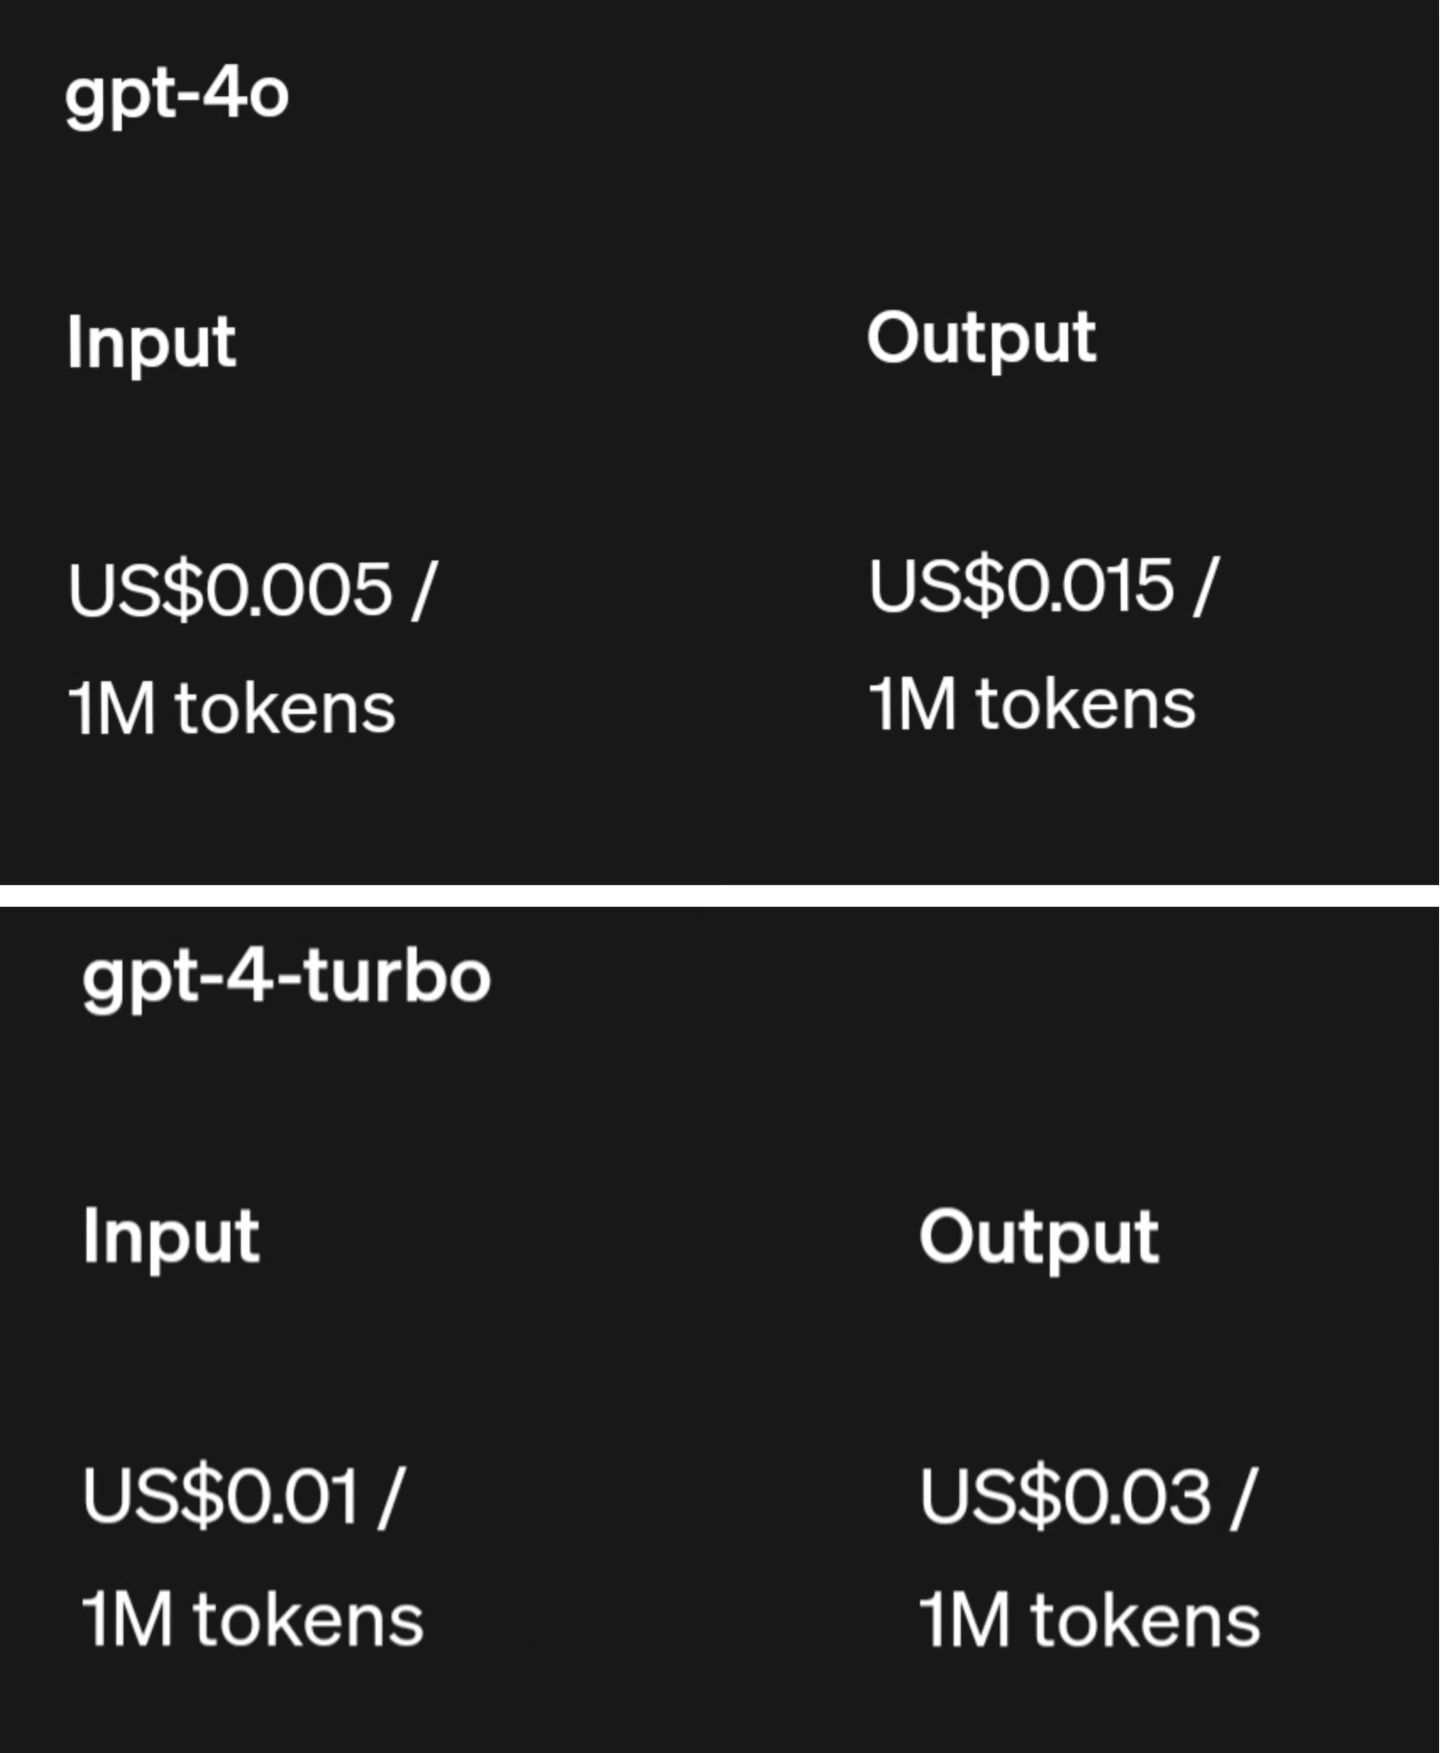Click the slash after US$0.03

coord(1242,1497)
